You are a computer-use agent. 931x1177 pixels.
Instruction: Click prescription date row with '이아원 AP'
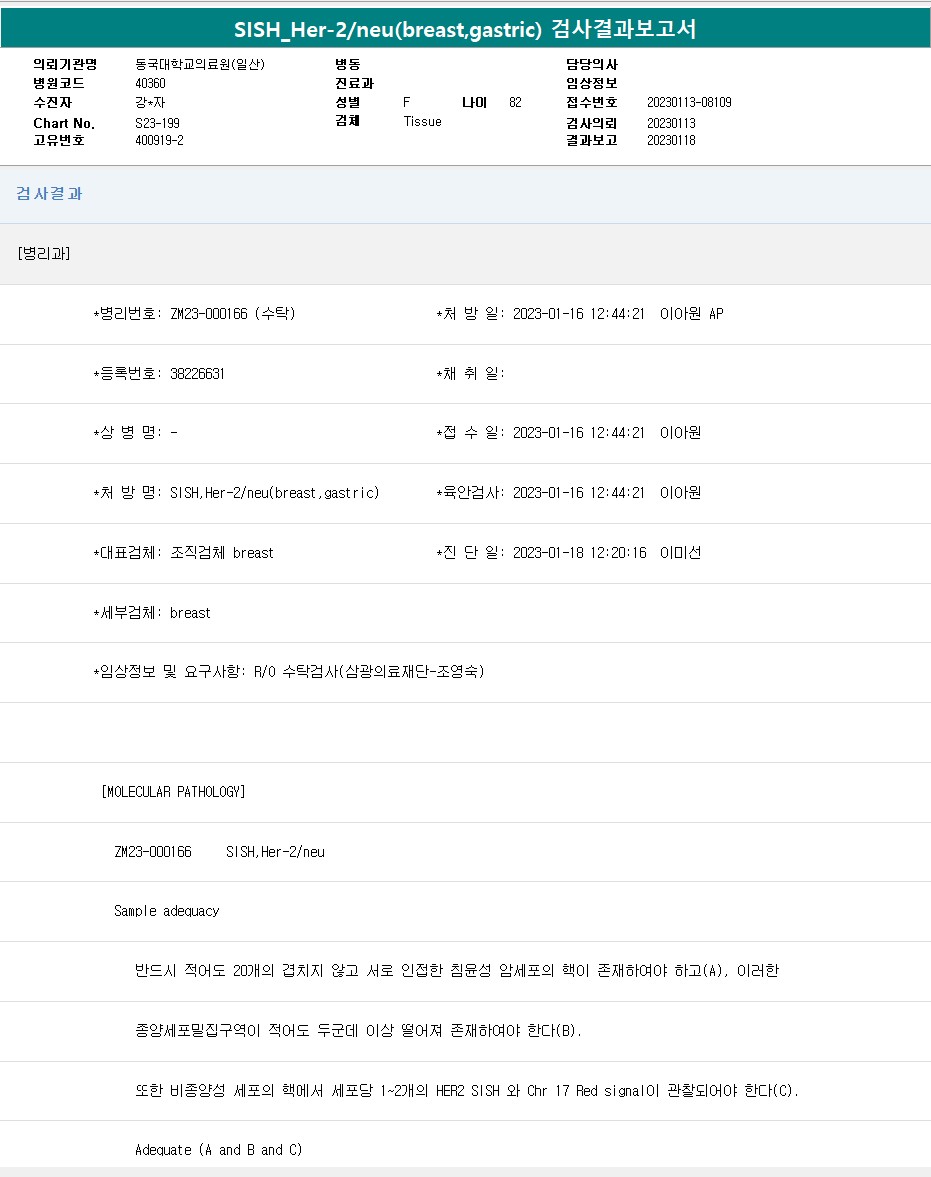click(x=580, y=314)
